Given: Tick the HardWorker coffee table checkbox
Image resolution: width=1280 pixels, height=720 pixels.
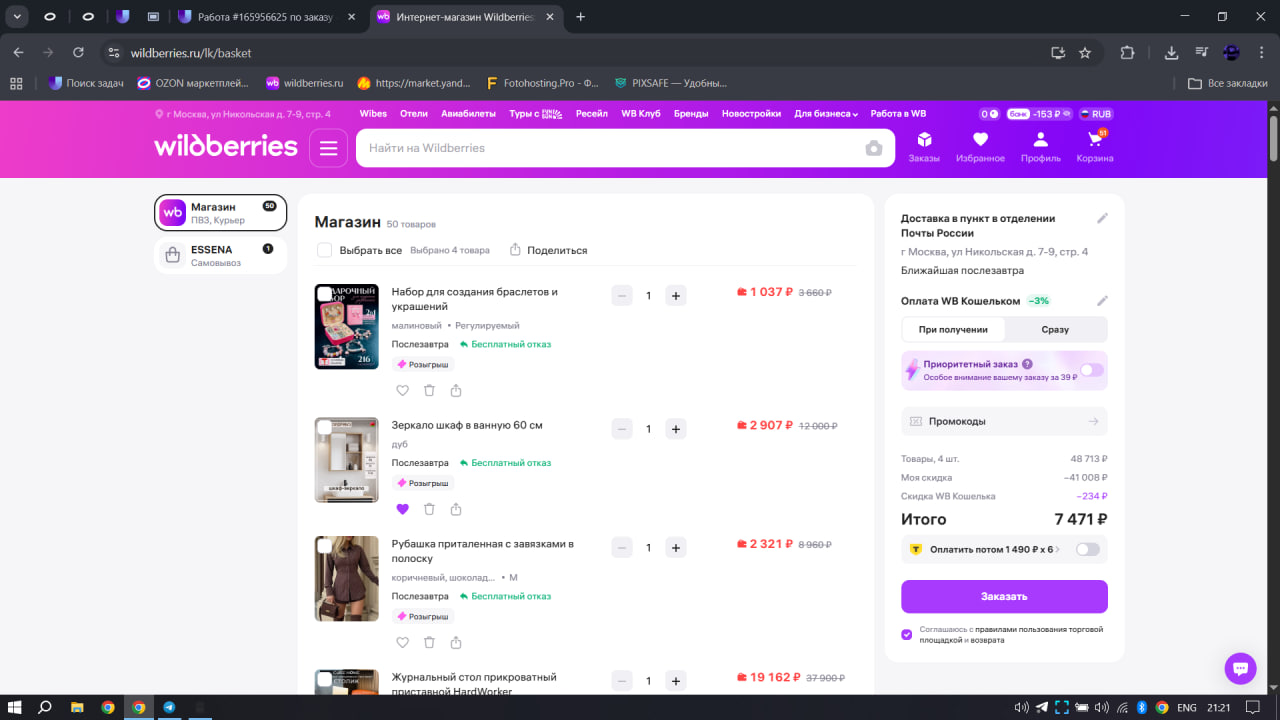Looking at the screenshot, I should (324, 680).
